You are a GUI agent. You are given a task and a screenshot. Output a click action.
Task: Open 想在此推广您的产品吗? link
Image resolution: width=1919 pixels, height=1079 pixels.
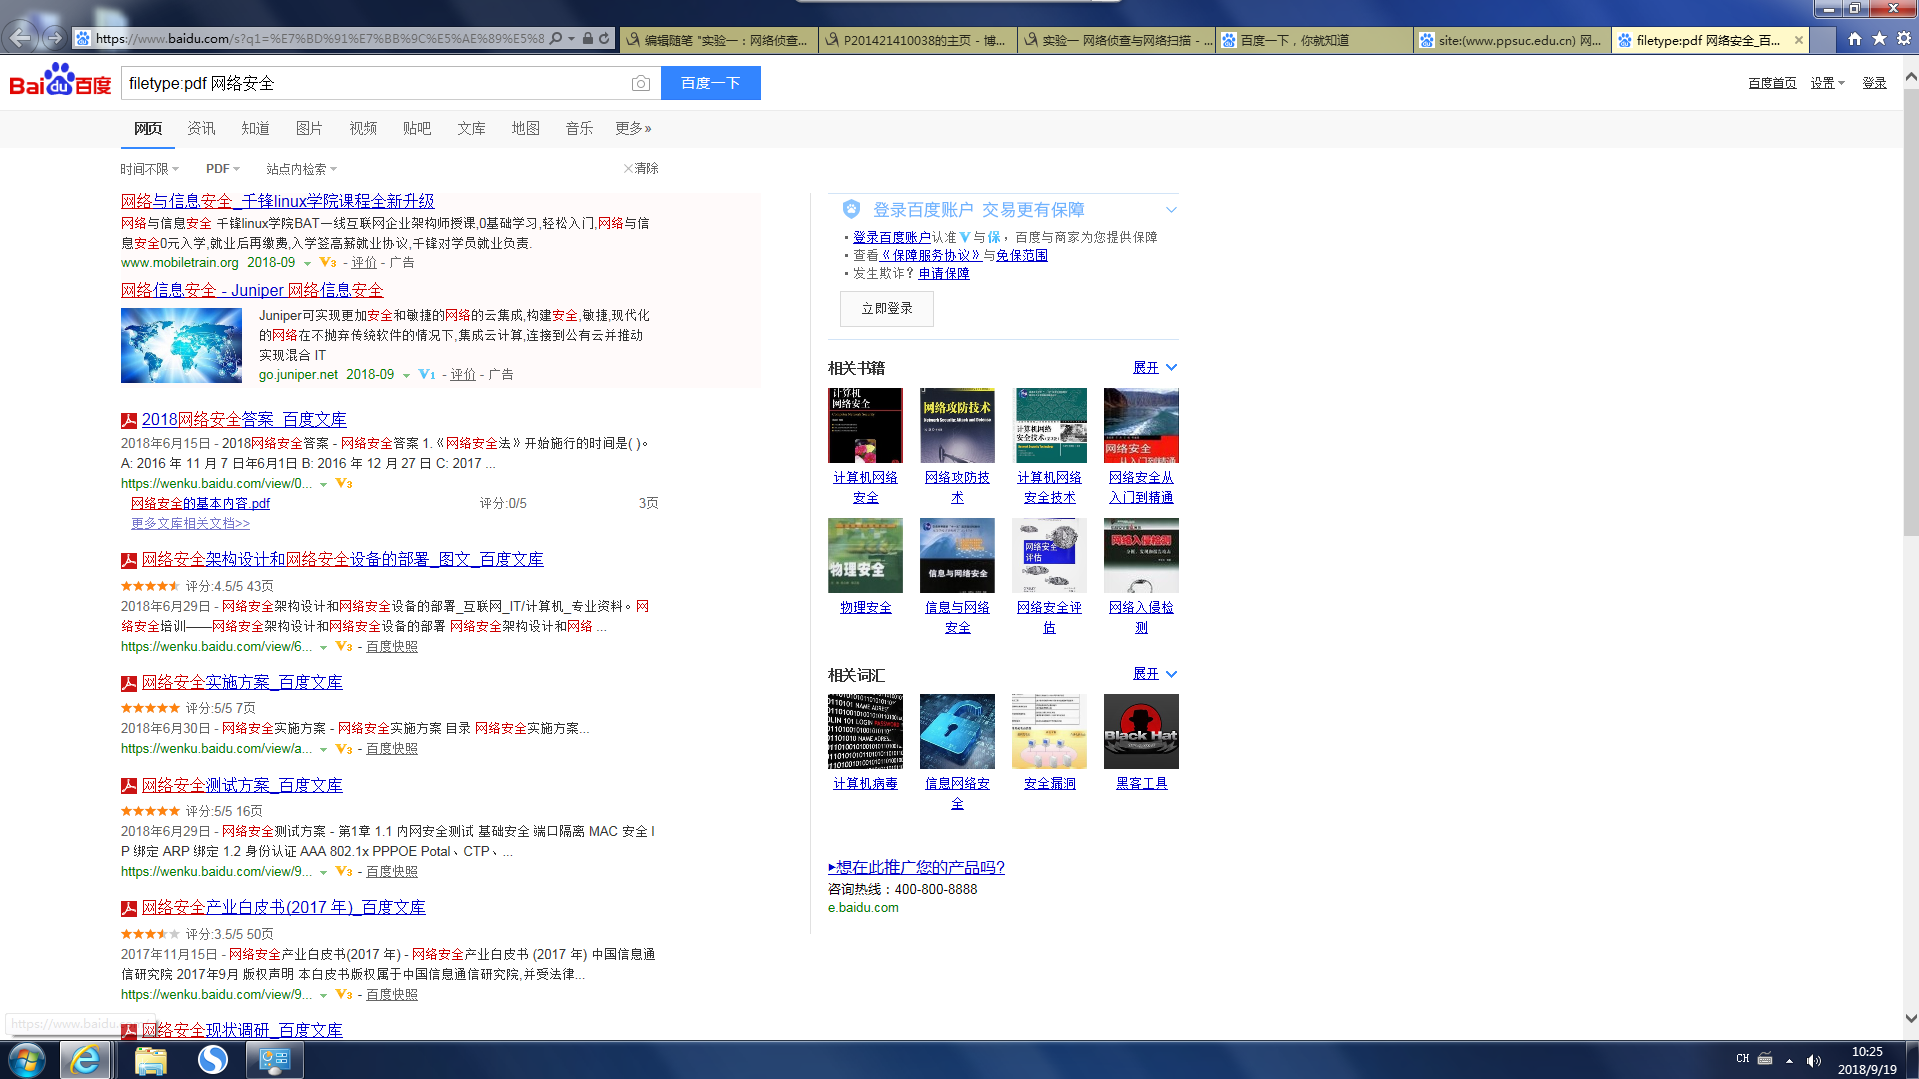tap(916, 867)
